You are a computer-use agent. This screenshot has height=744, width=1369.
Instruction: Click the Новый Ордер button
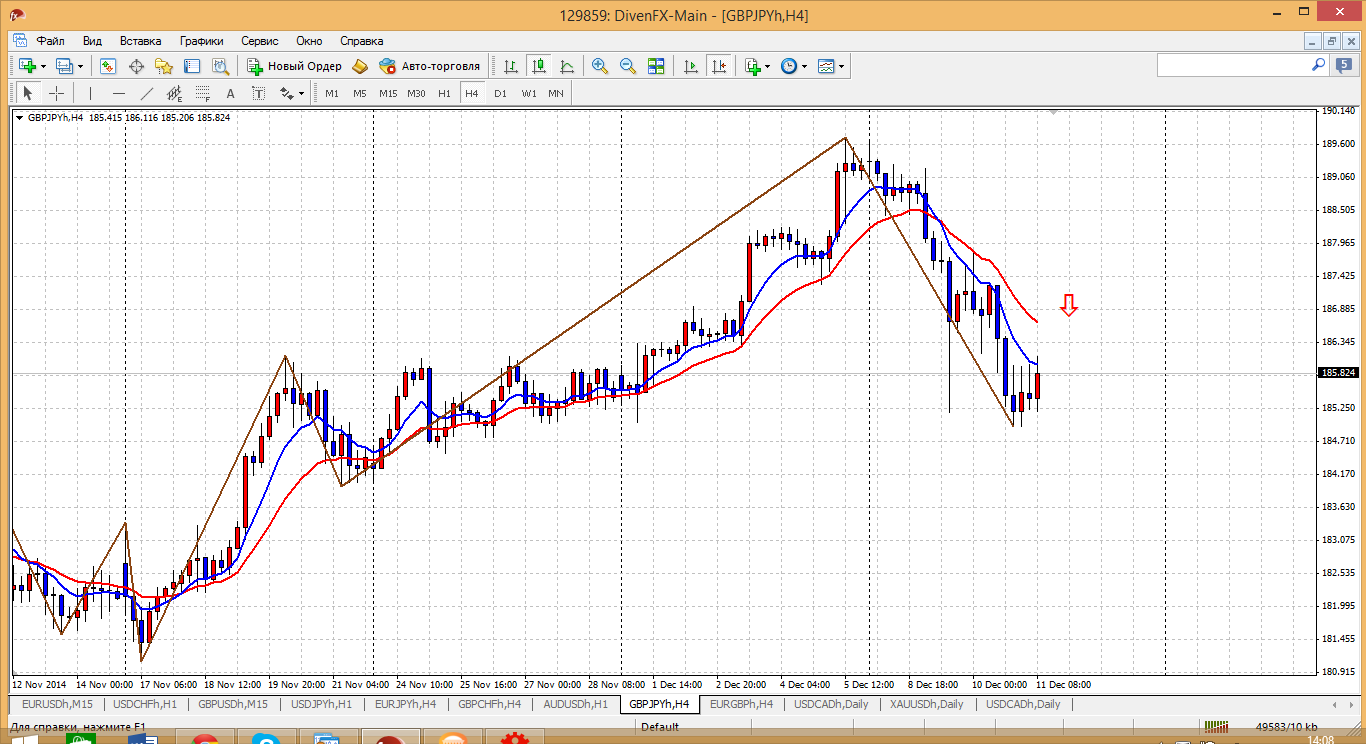294,66
